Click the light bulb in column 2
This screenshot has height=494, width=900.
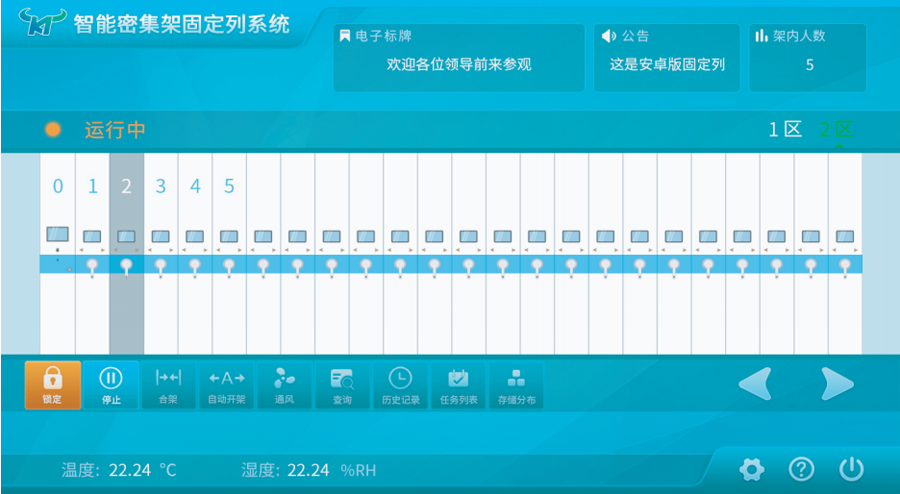coord(126,267)
